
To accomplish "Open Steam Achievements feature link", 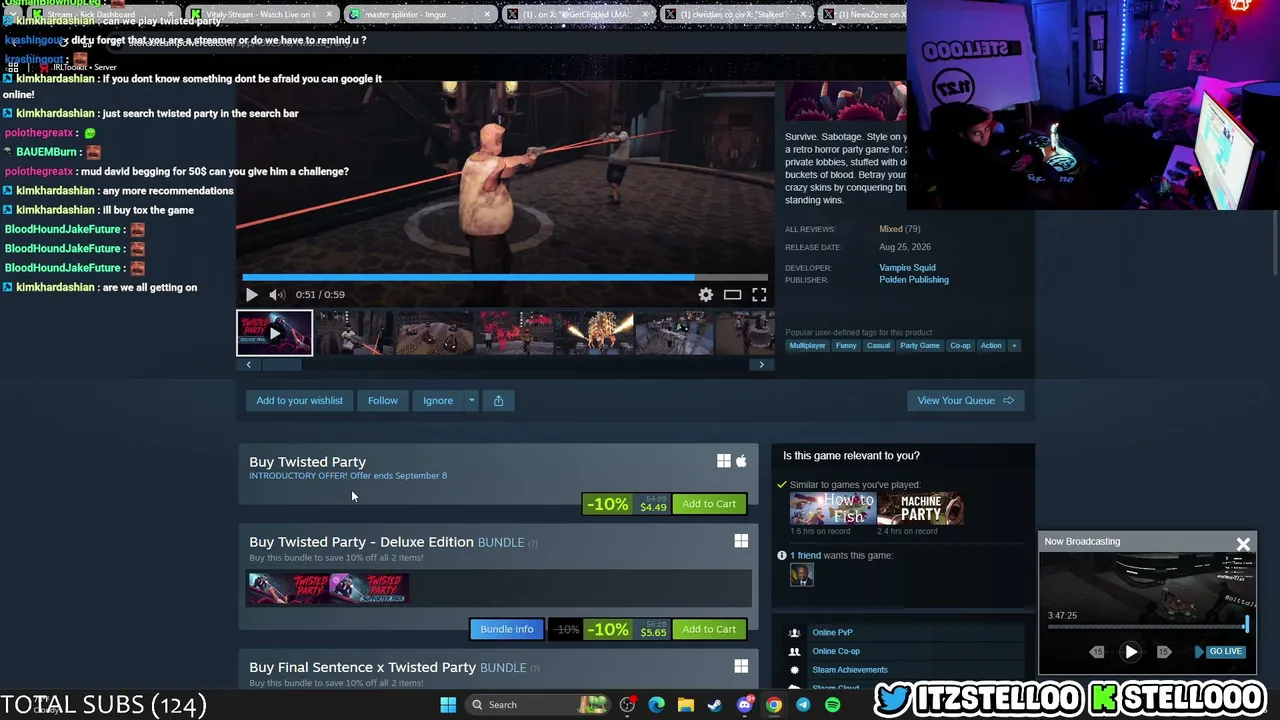I will (850, 670).
